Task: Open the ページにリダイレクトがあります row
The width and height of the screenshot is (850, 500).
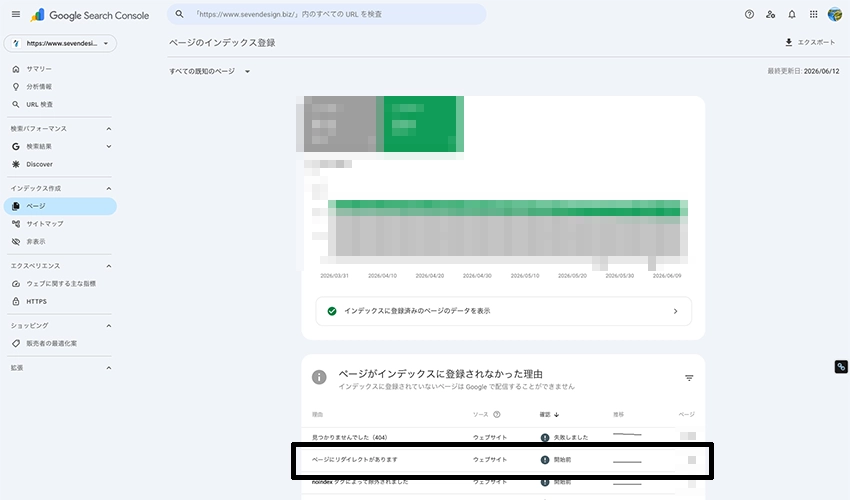Action: [x=503, y=460]
